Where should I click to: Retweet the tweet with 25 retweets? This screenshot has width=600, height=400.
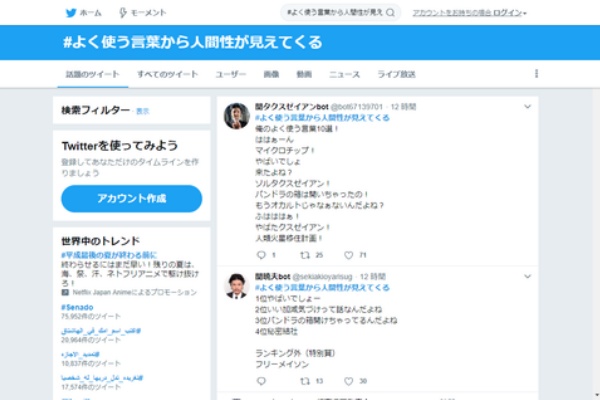tap(305, 255)
